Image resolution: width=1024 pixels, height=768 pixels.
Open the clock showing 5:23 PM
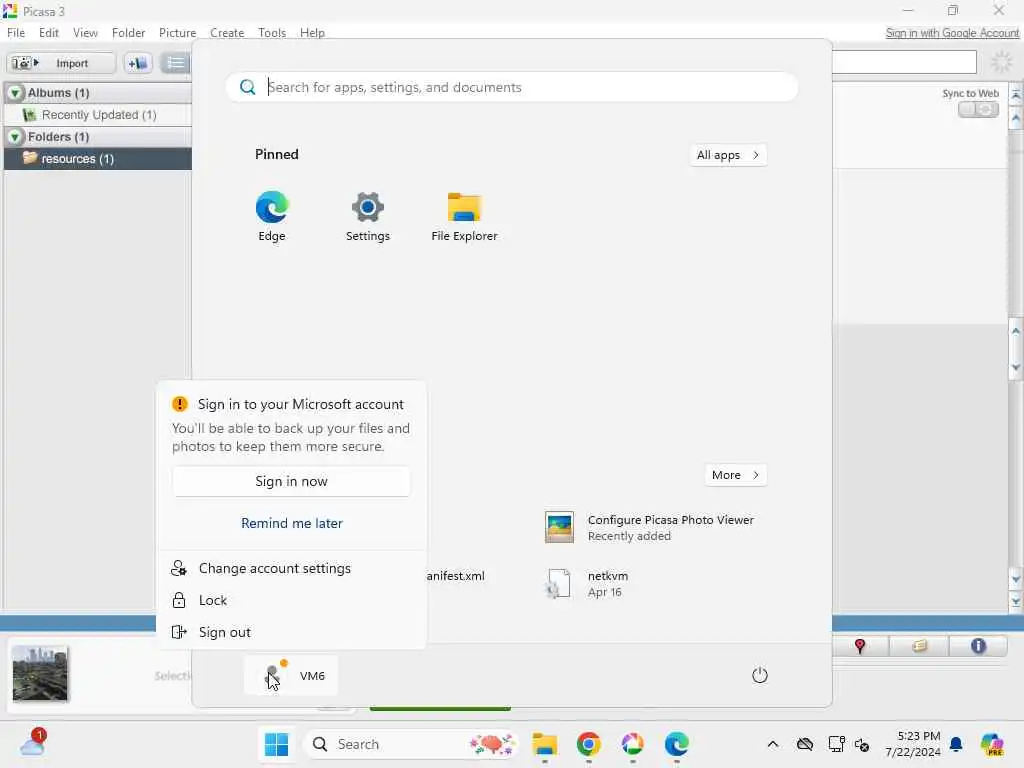click(912, 744)
